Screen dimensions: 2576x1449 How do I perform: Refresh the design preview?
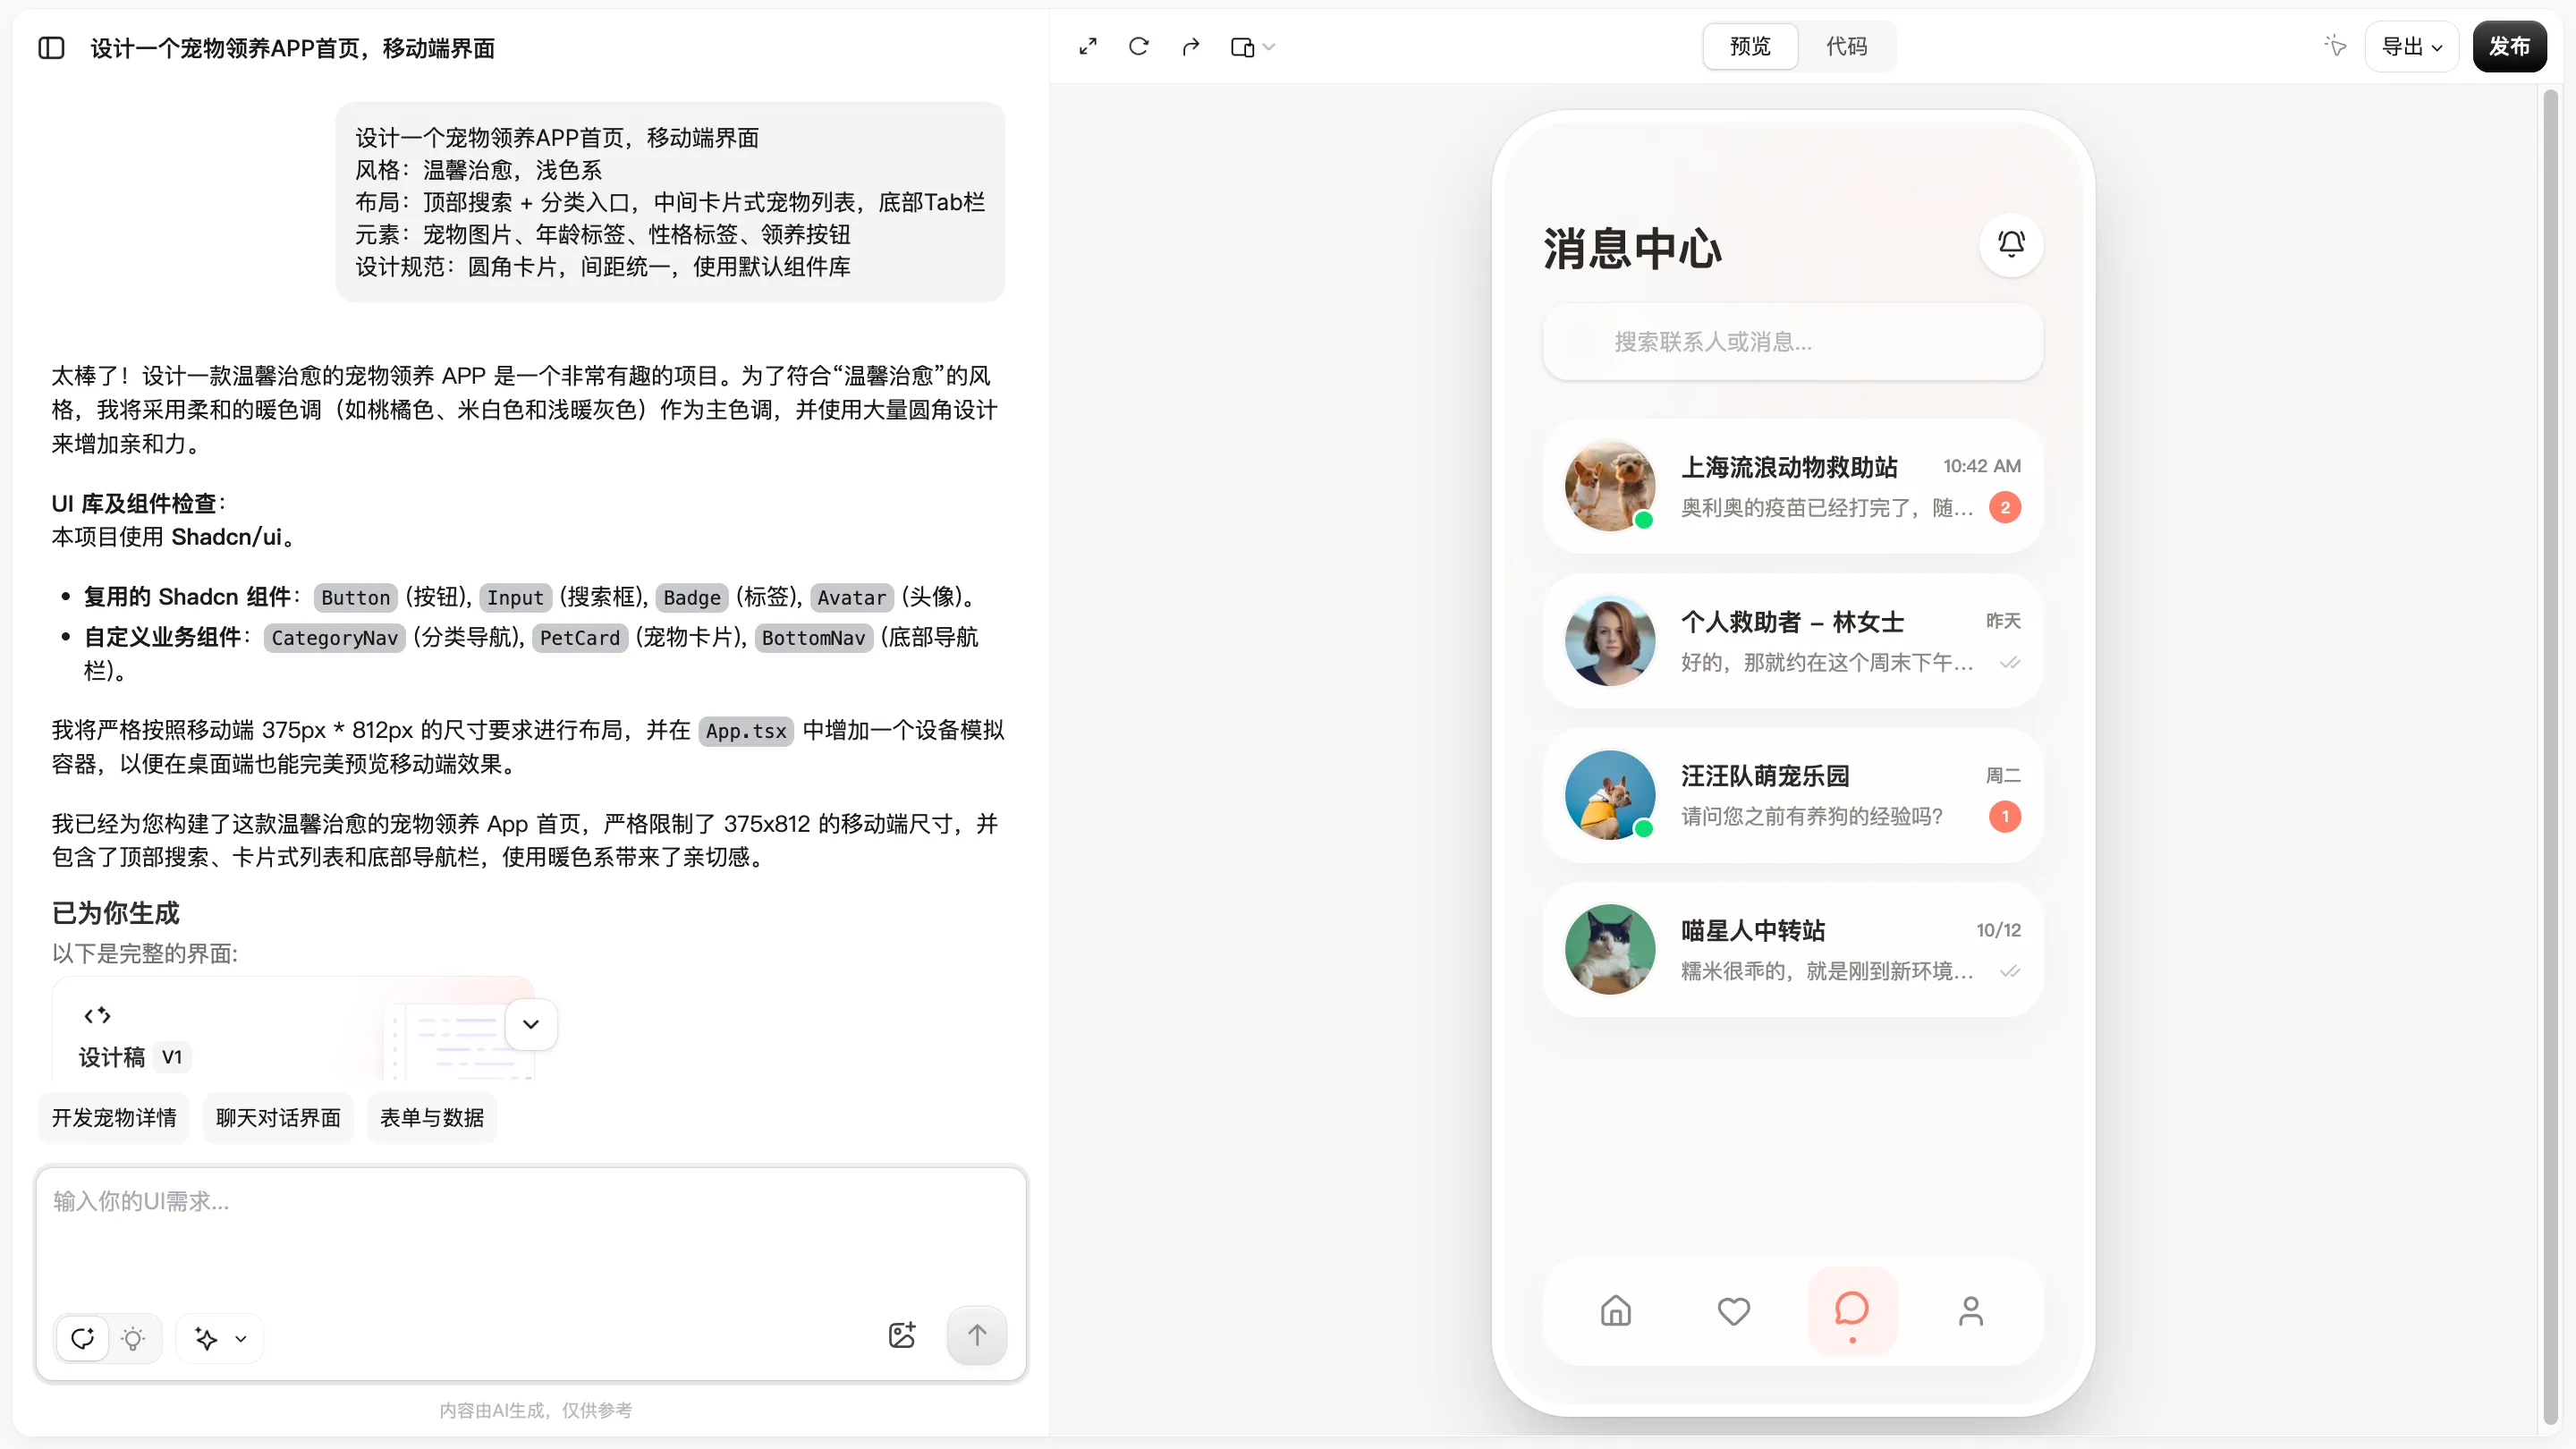tap(1139, 46)
